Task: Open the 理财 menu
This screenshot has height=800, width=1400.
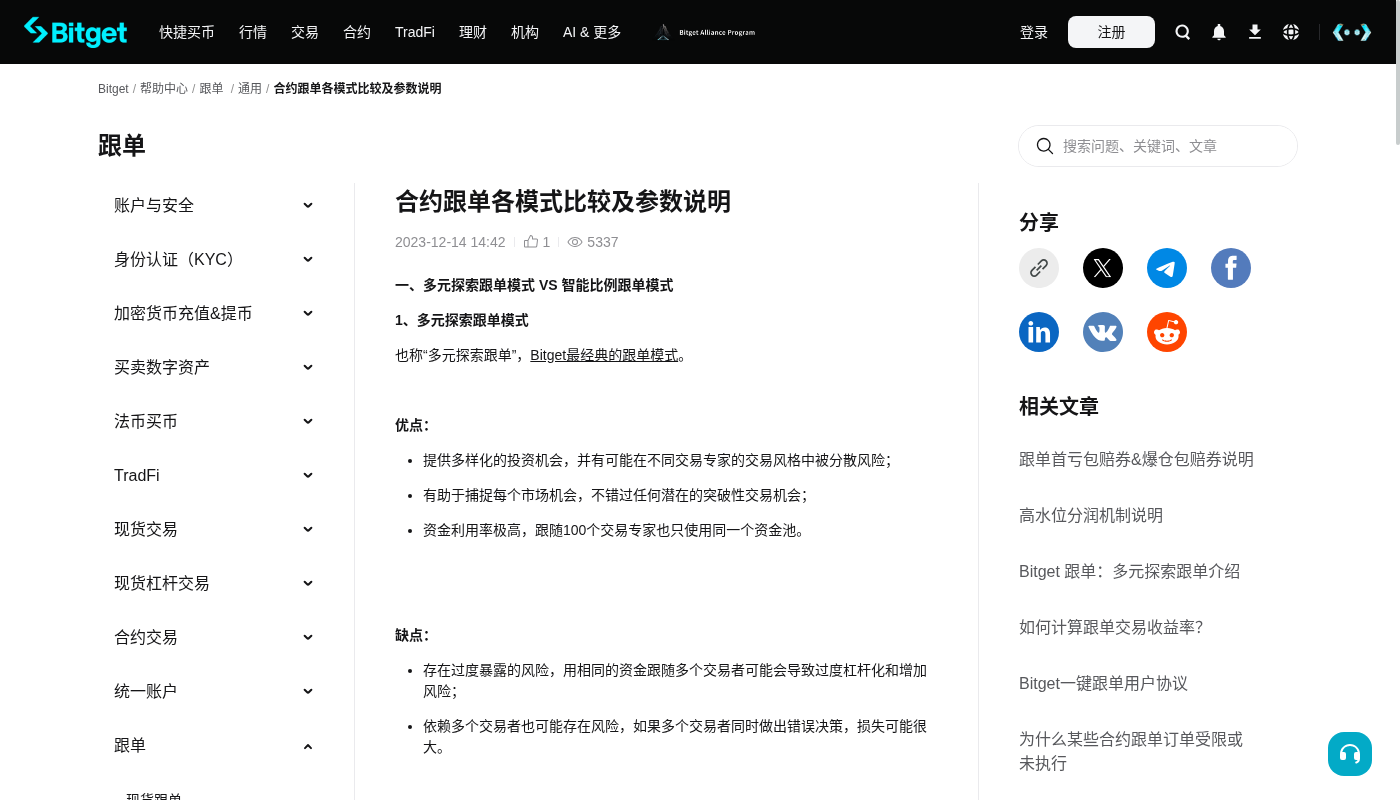Action: coord(473,32)
